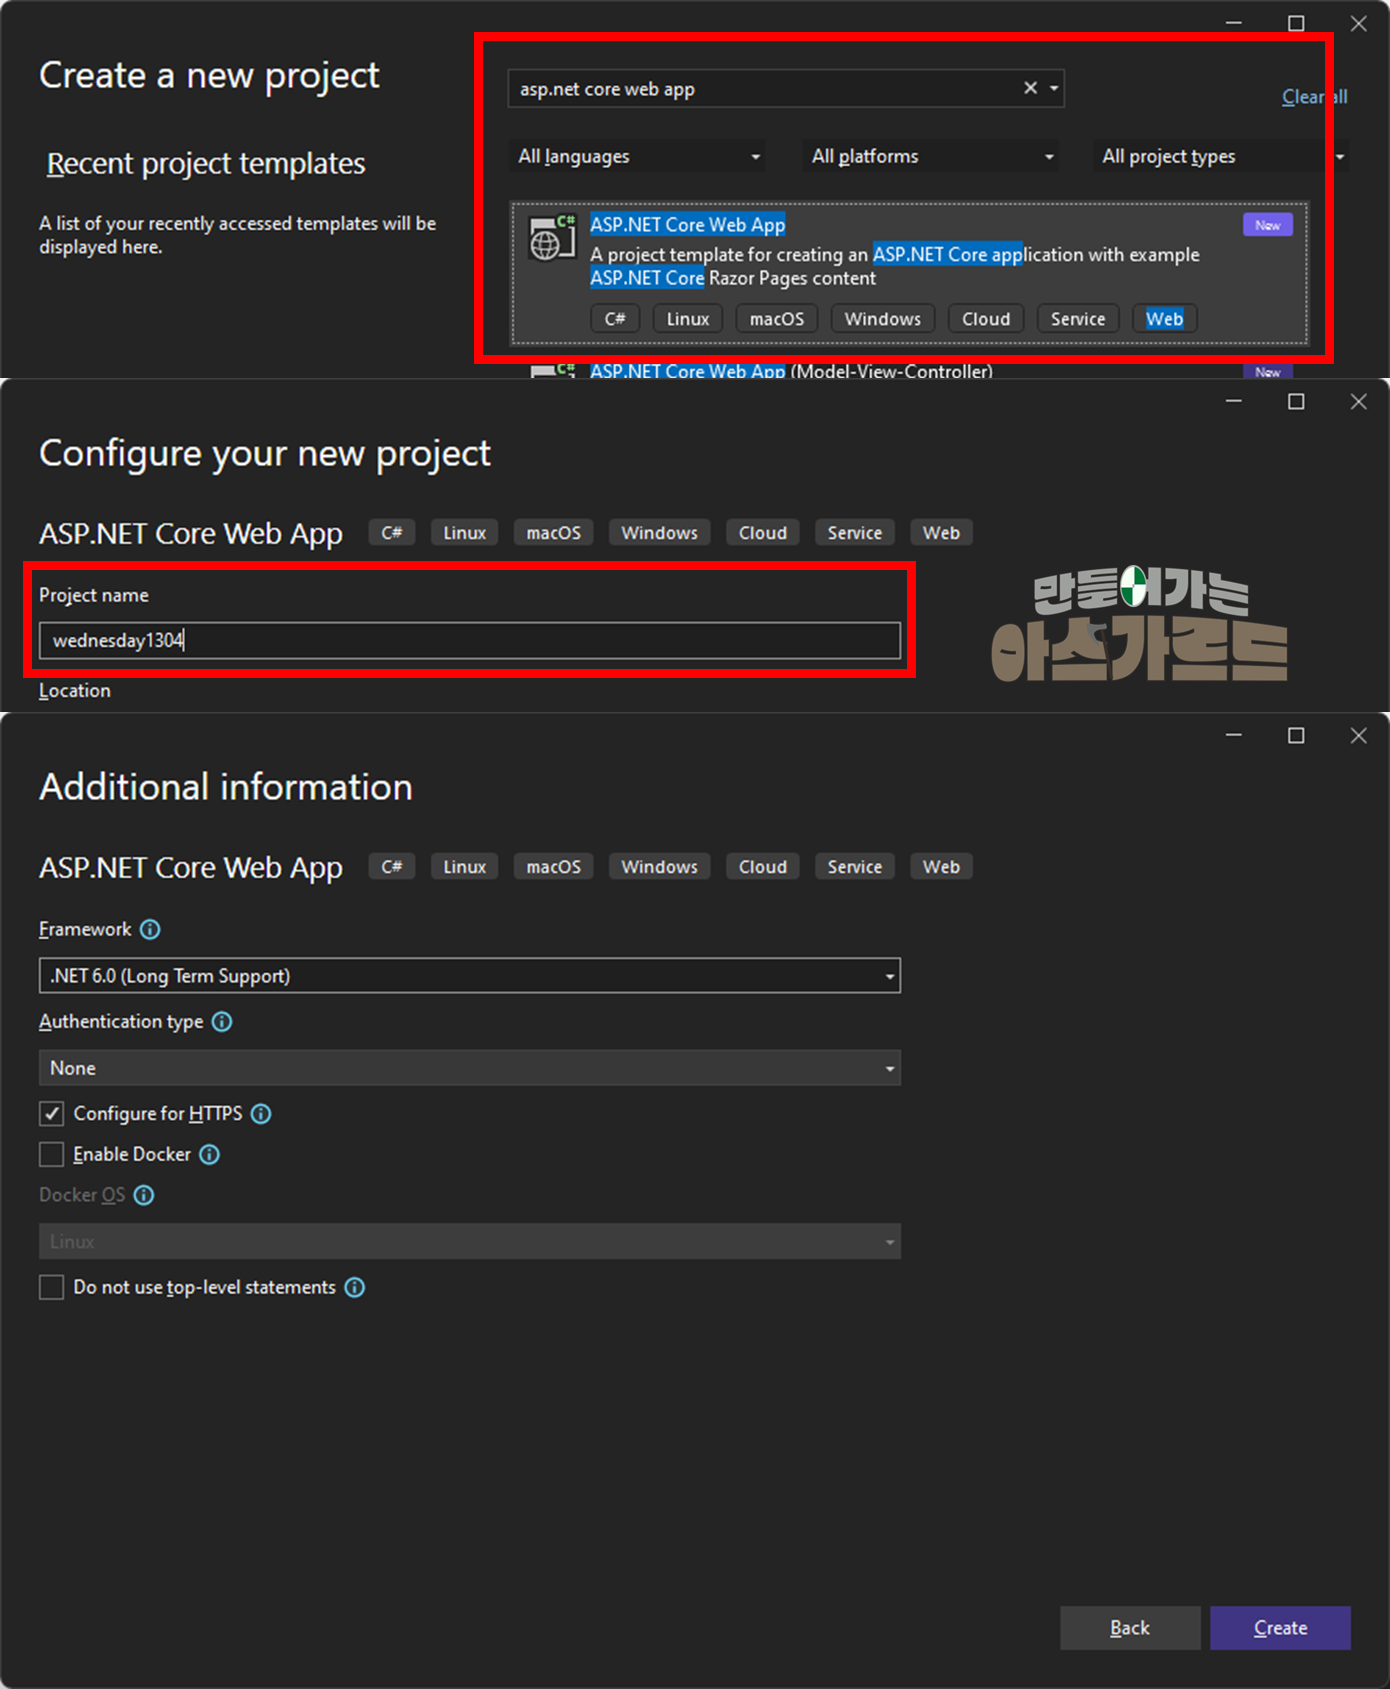Click the Linux tag in template result

tap(688, 319)
